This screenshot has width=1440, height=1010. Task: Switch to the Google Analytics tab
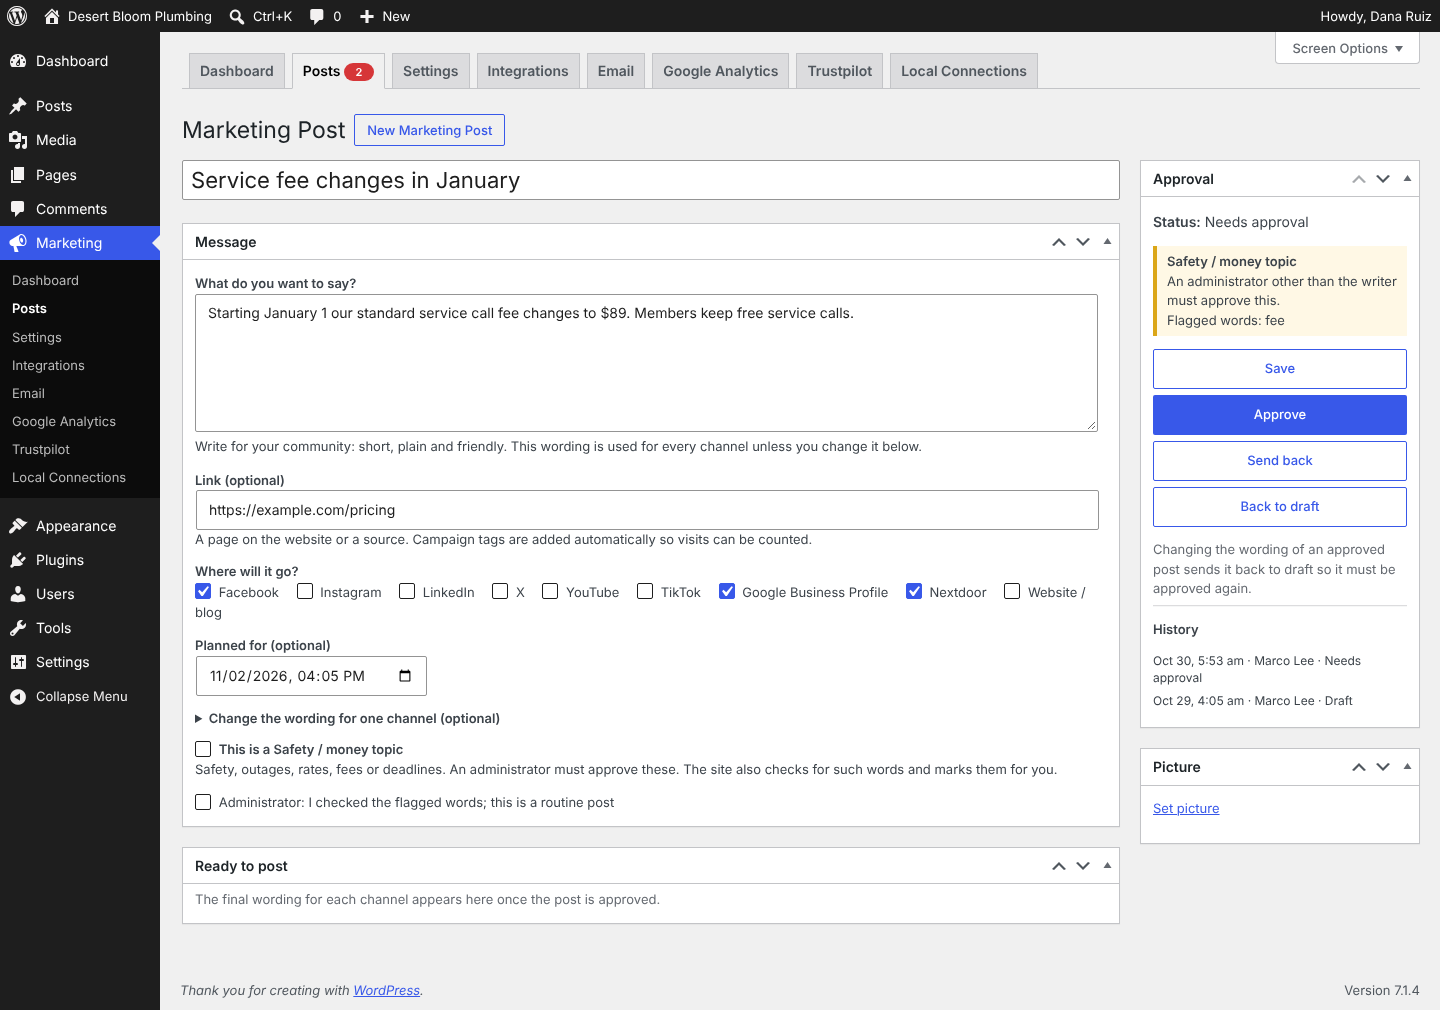(x=720, y=71)
